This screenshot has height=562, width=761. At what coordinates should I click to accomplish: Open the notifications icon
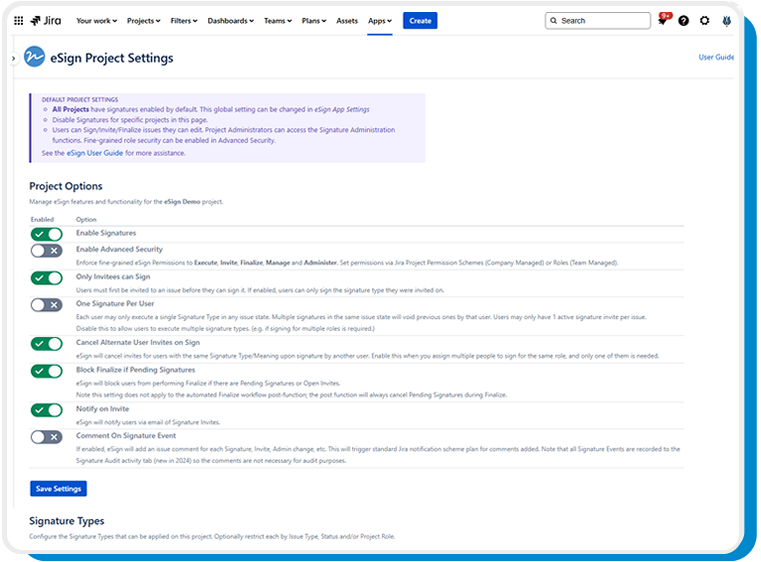[x=662, y=20]
